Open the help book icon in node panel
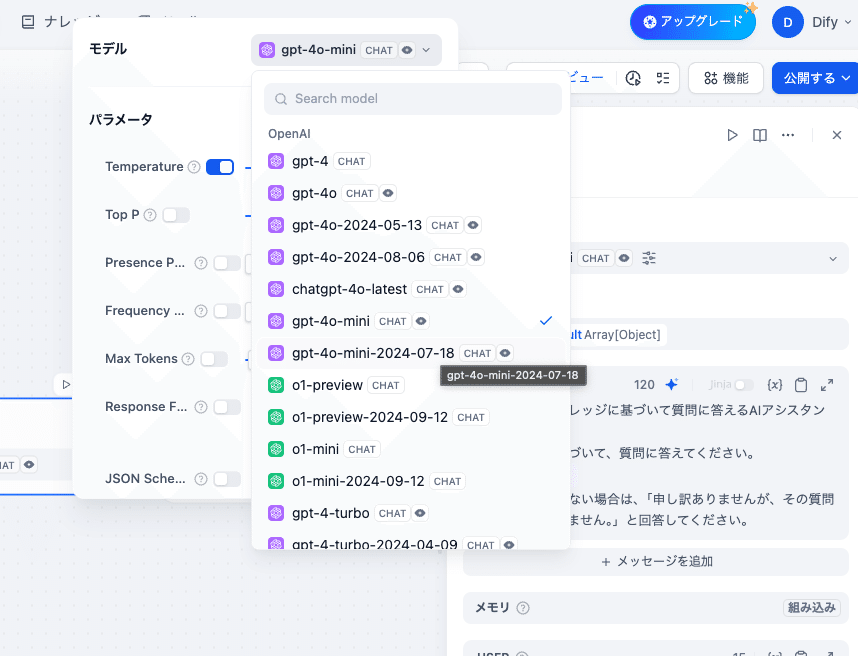This screenshot has width=858, height=656. coord(760,135)
